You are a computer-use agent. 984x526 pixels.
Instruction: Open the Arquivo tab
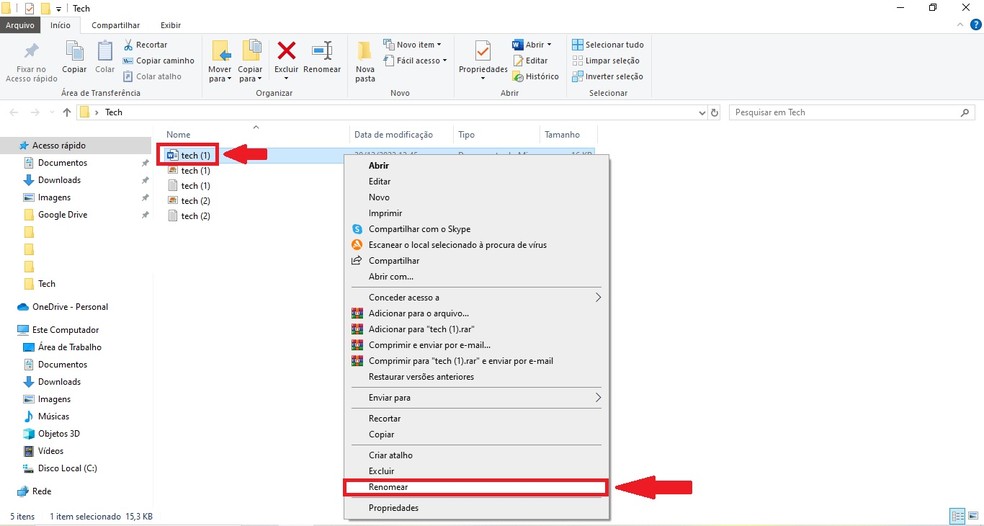click(x=20, y=25)
